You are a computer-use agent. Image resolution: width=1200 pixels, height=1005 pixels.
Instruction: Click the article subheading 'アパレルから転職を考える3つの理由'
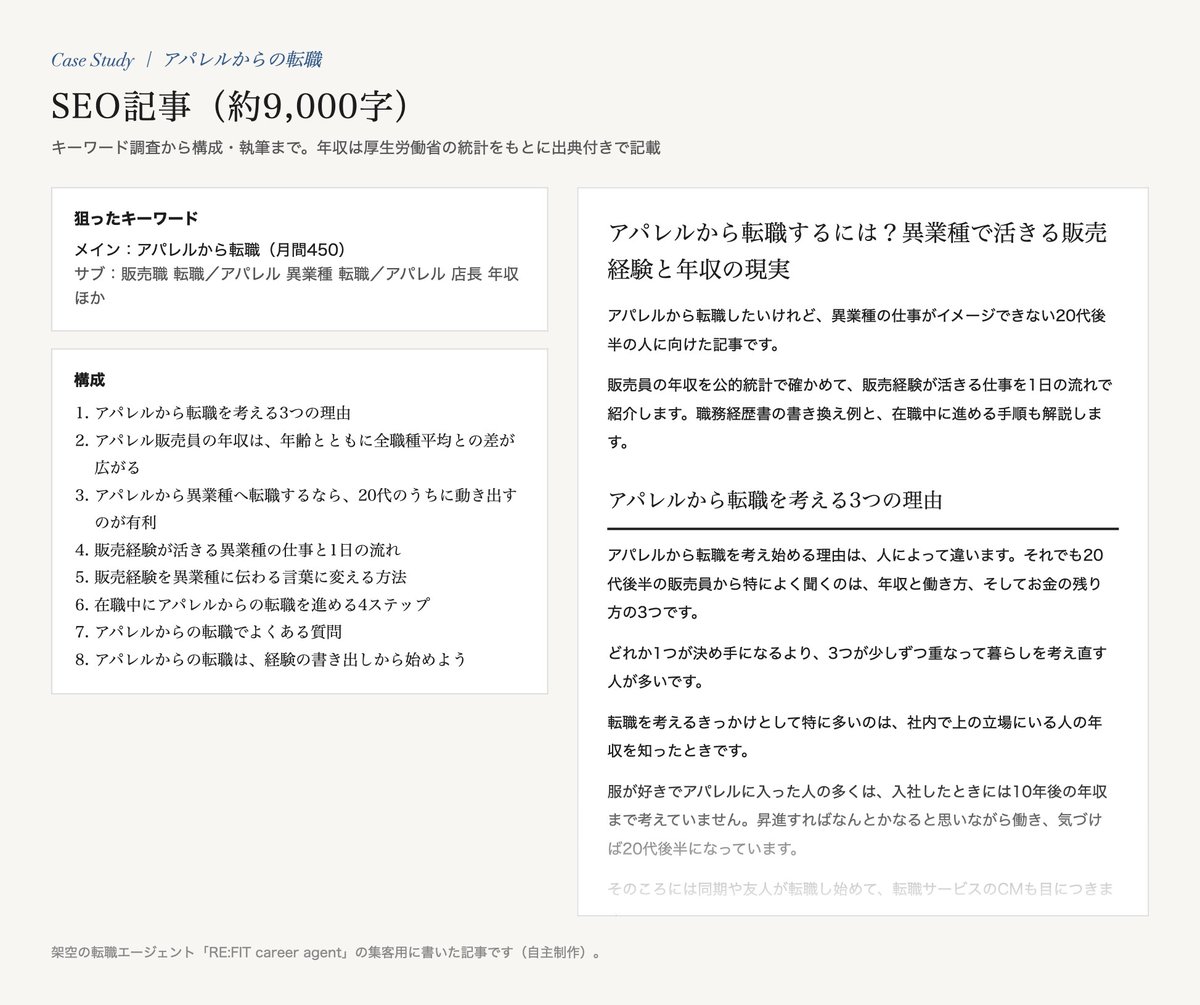pyautogui.click(x=775, y=500)
